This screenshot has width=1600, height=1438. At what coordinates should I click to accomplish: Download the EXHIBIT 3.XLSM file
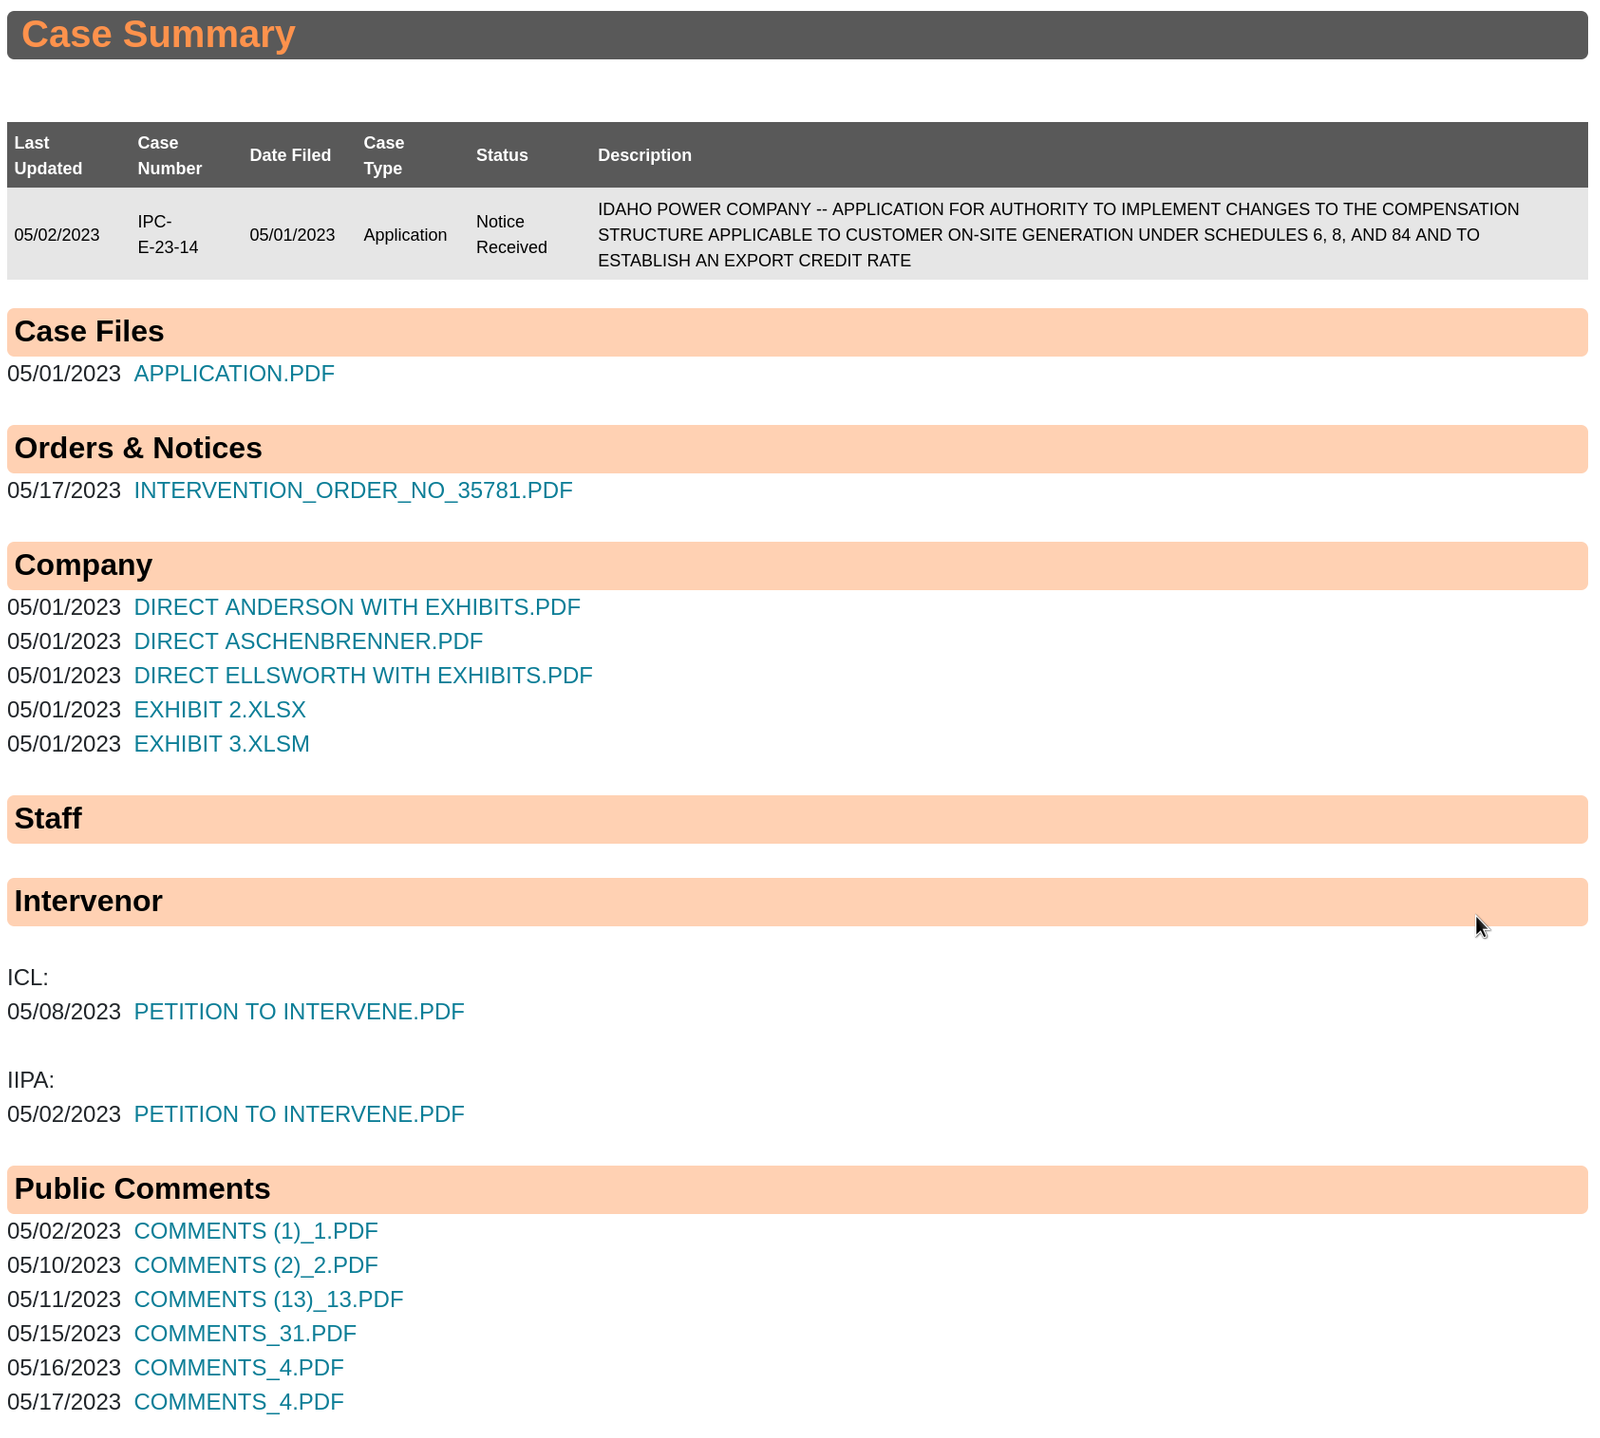(222, 744)
